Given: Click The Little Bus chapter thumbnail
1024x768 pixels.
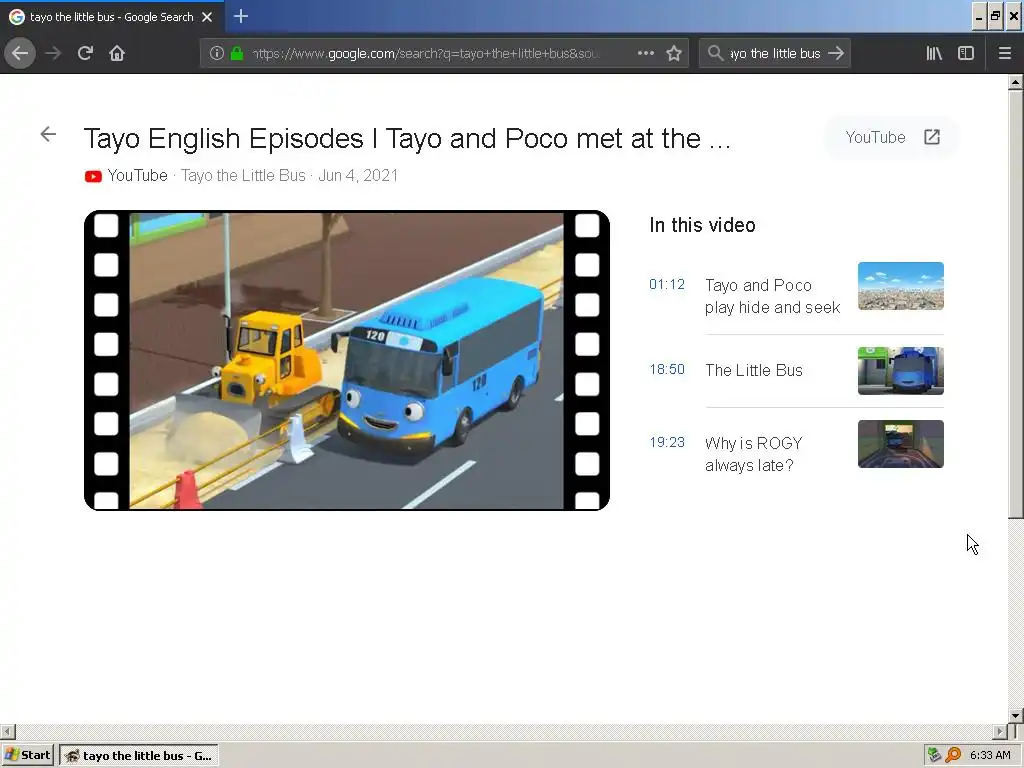Looking at the screenshot, I should coord(901,371).
